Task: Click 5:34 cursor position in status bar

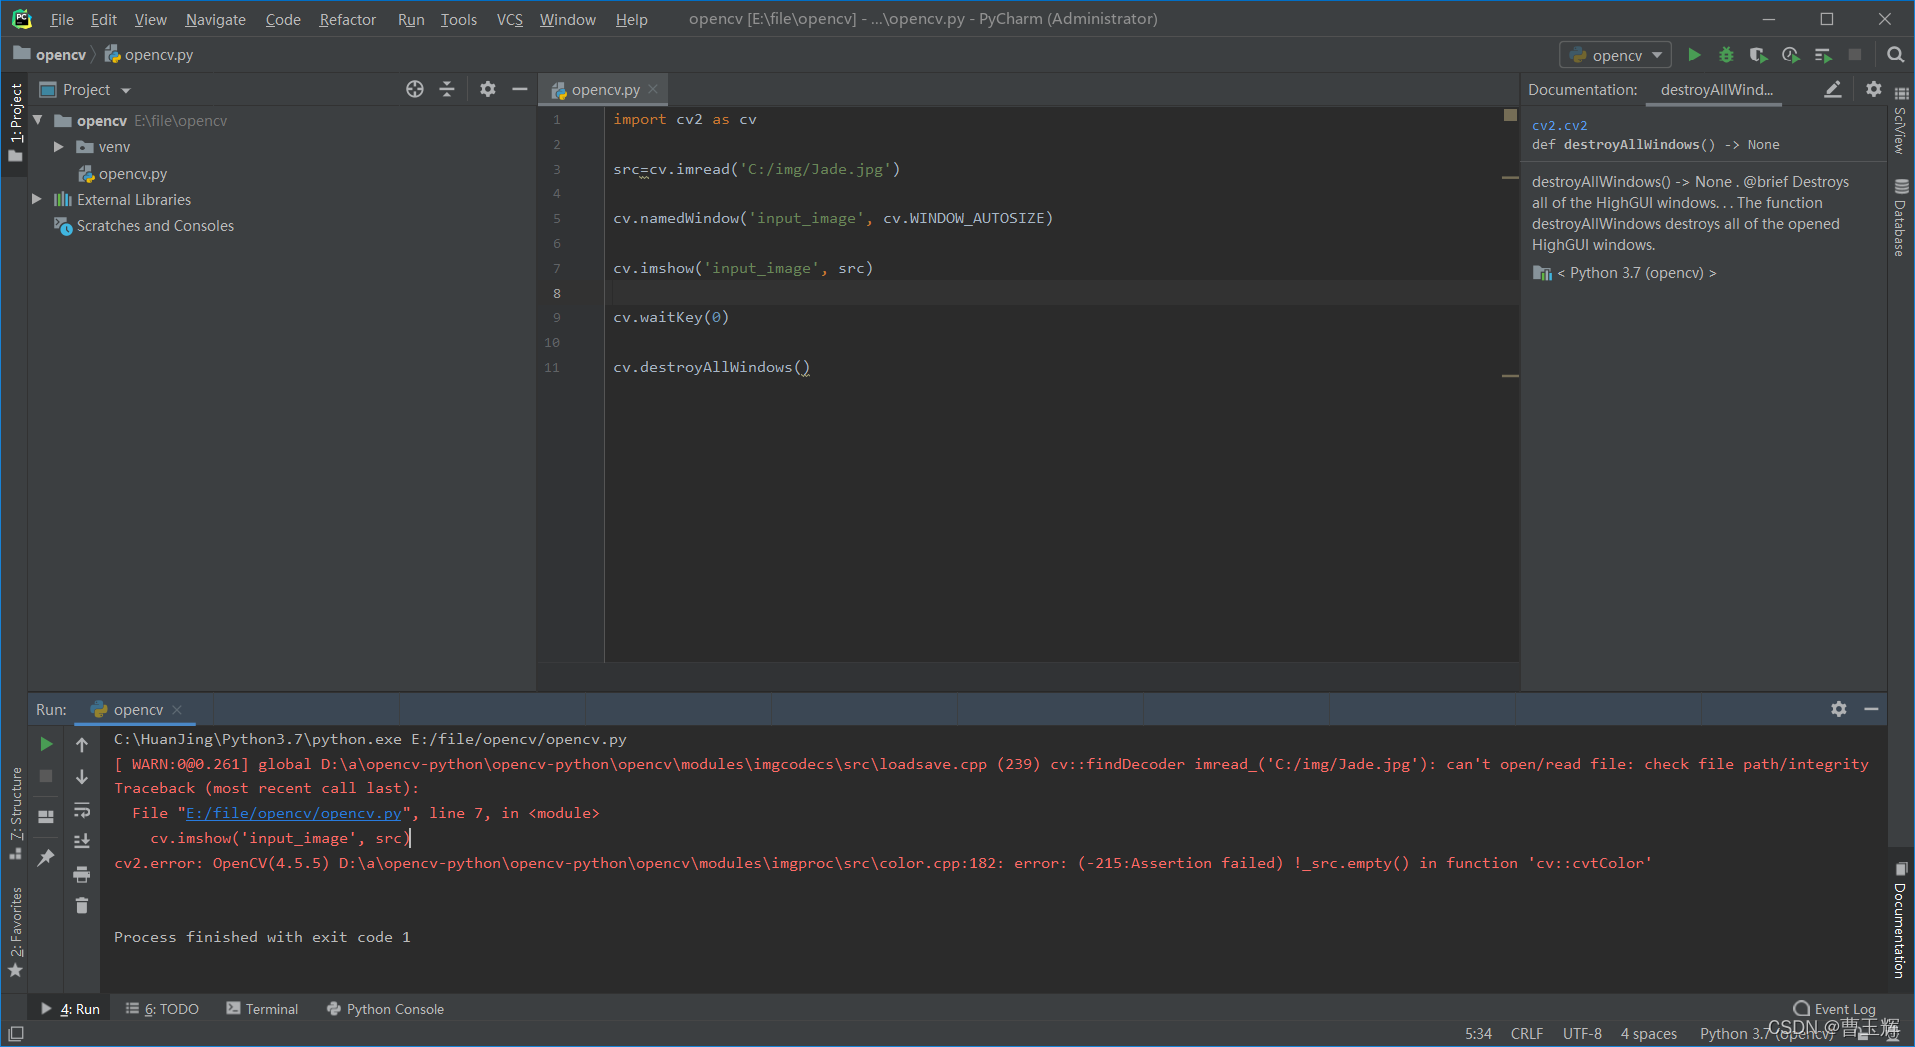Action: pyautogui.click(x=1478, y=1034)
